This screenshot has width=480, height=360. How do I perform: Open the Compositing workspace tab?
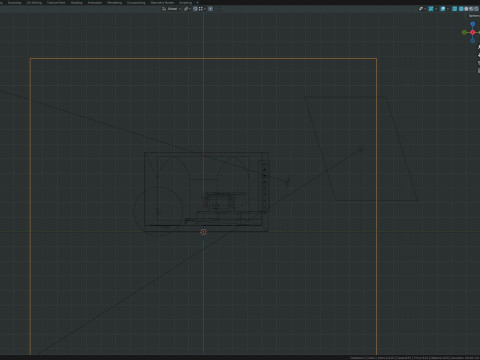click(x=136, y=3)
